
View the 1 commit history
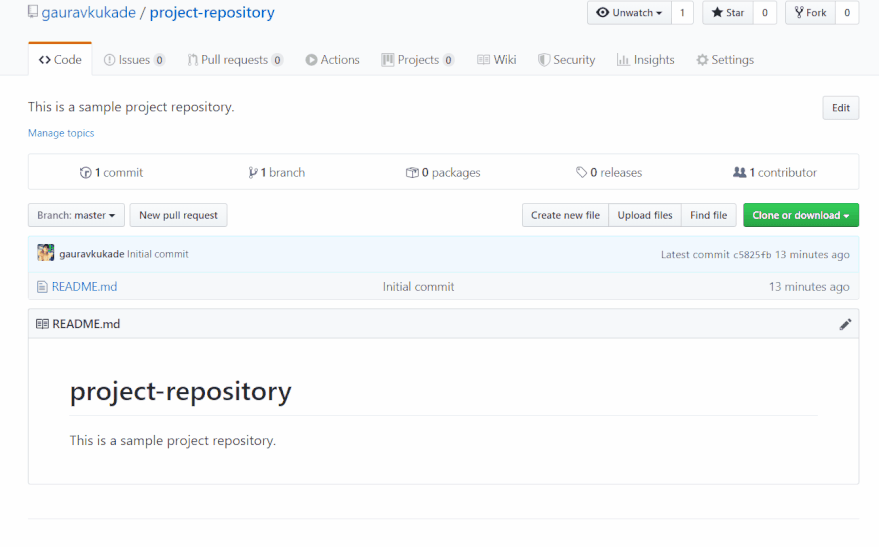click(x=111, y=172)
